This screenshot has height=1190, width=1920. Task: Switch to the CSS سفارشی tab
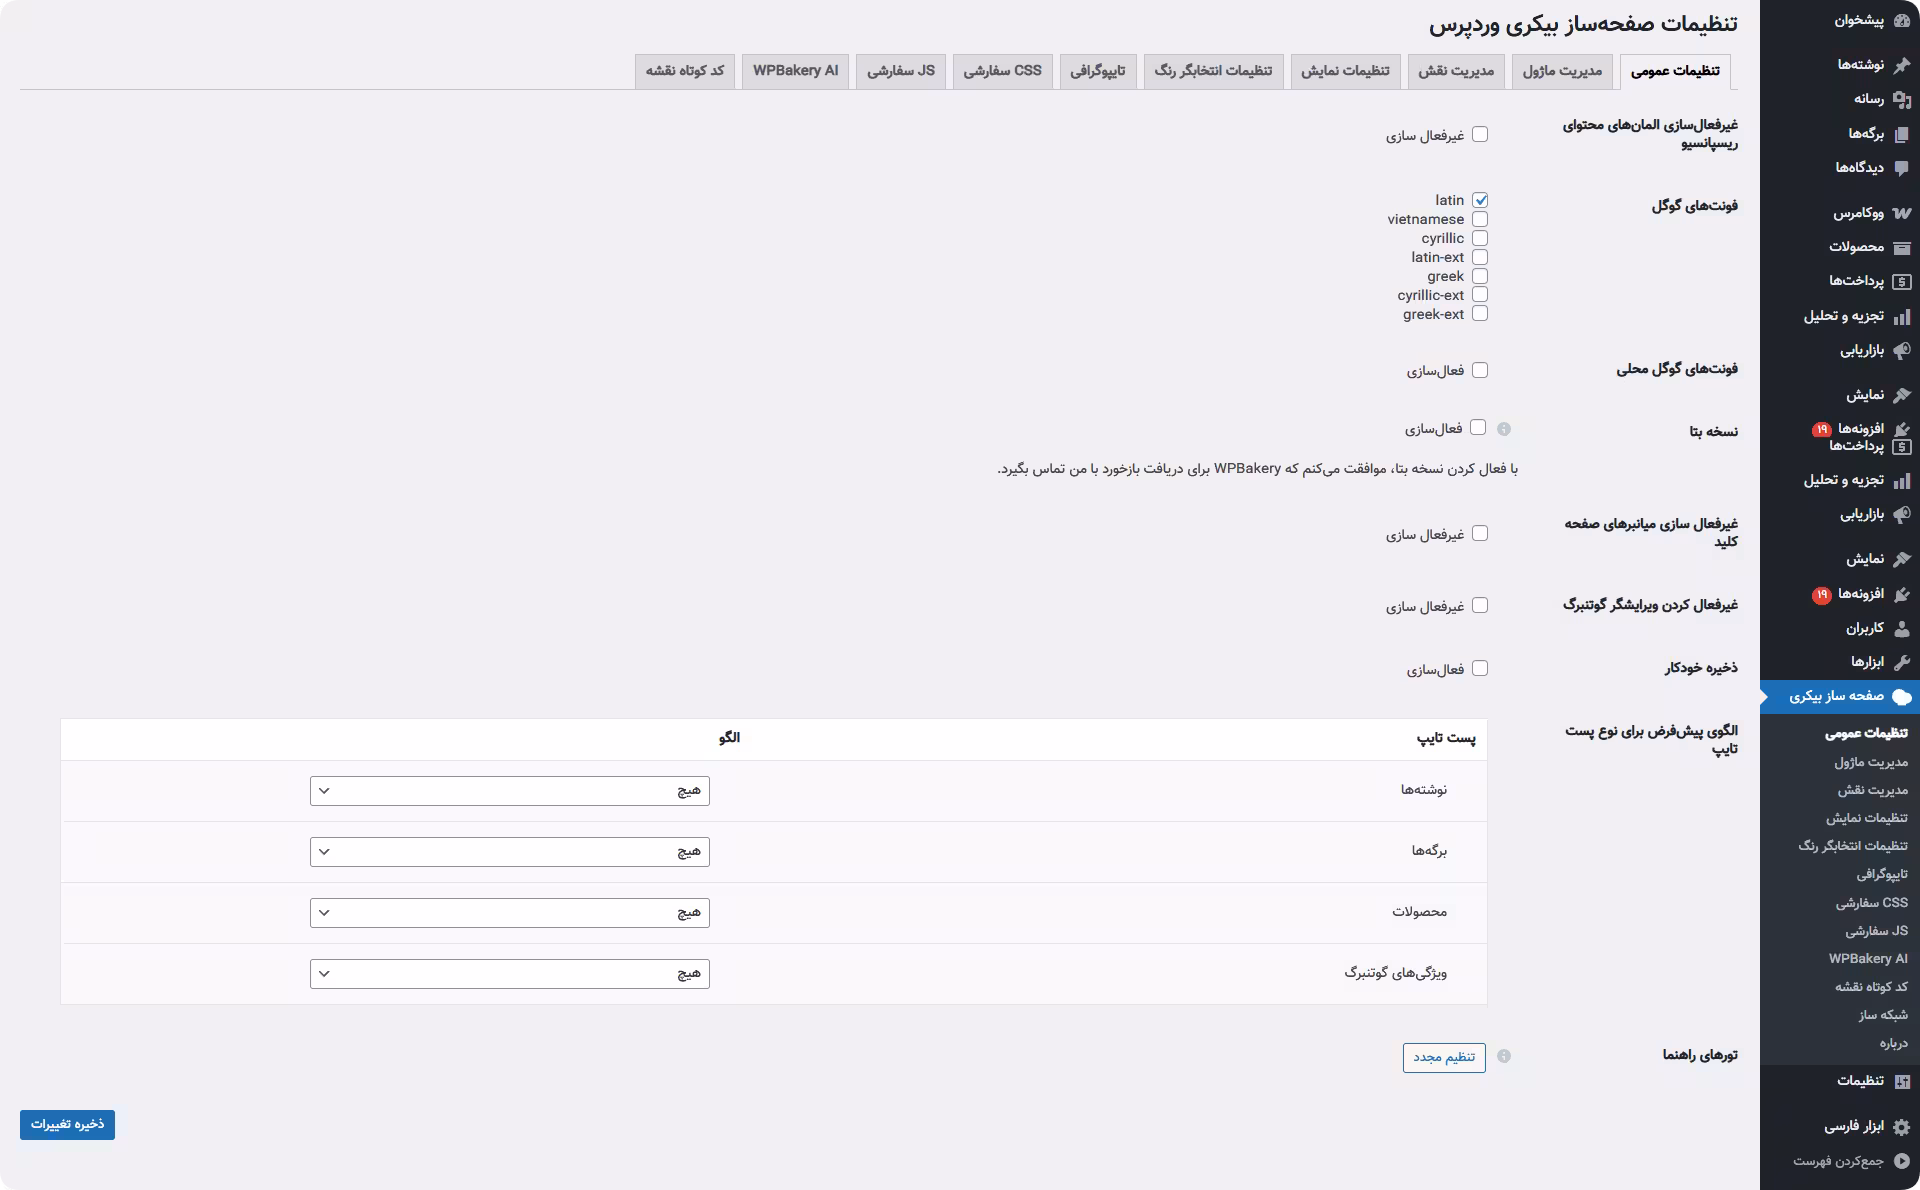(1002, 71)
